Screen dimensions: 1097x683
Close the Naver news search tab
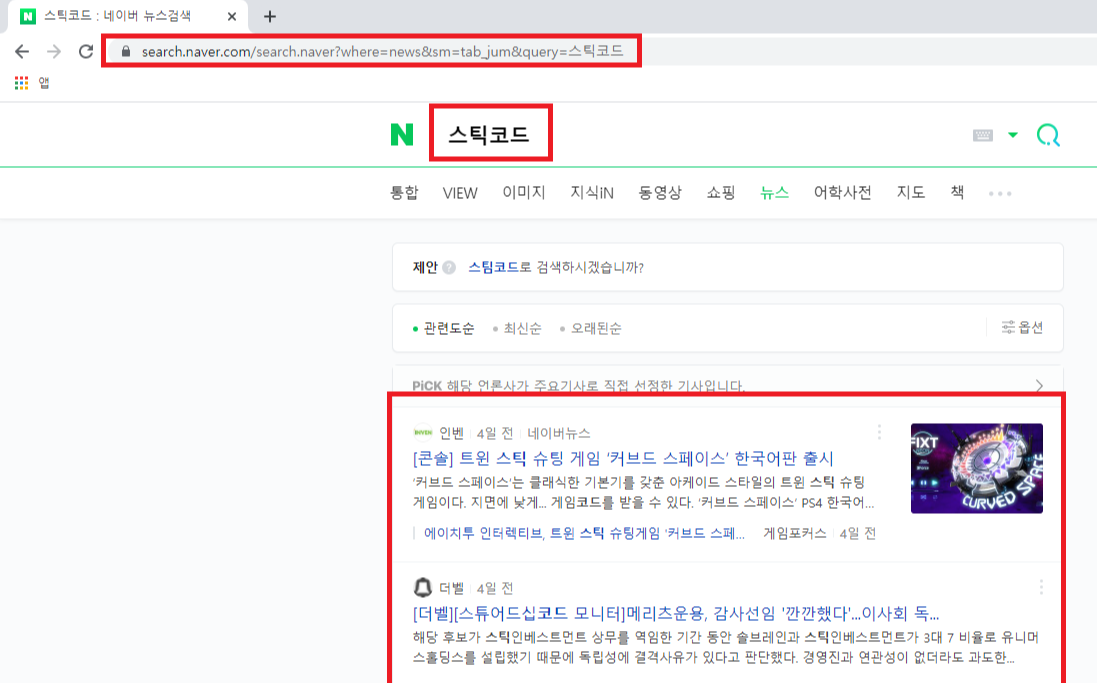click(232, 16)
